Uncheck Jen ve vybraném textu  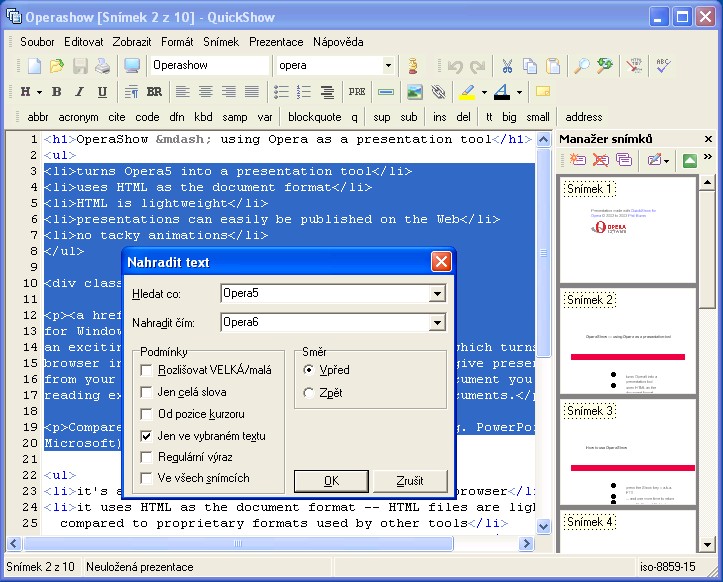tap(146, 436)
